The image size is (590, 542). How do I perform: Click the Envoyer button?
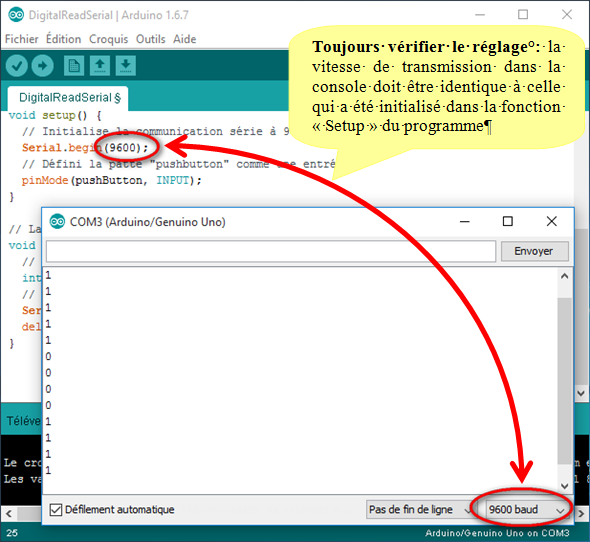point(534,251)
